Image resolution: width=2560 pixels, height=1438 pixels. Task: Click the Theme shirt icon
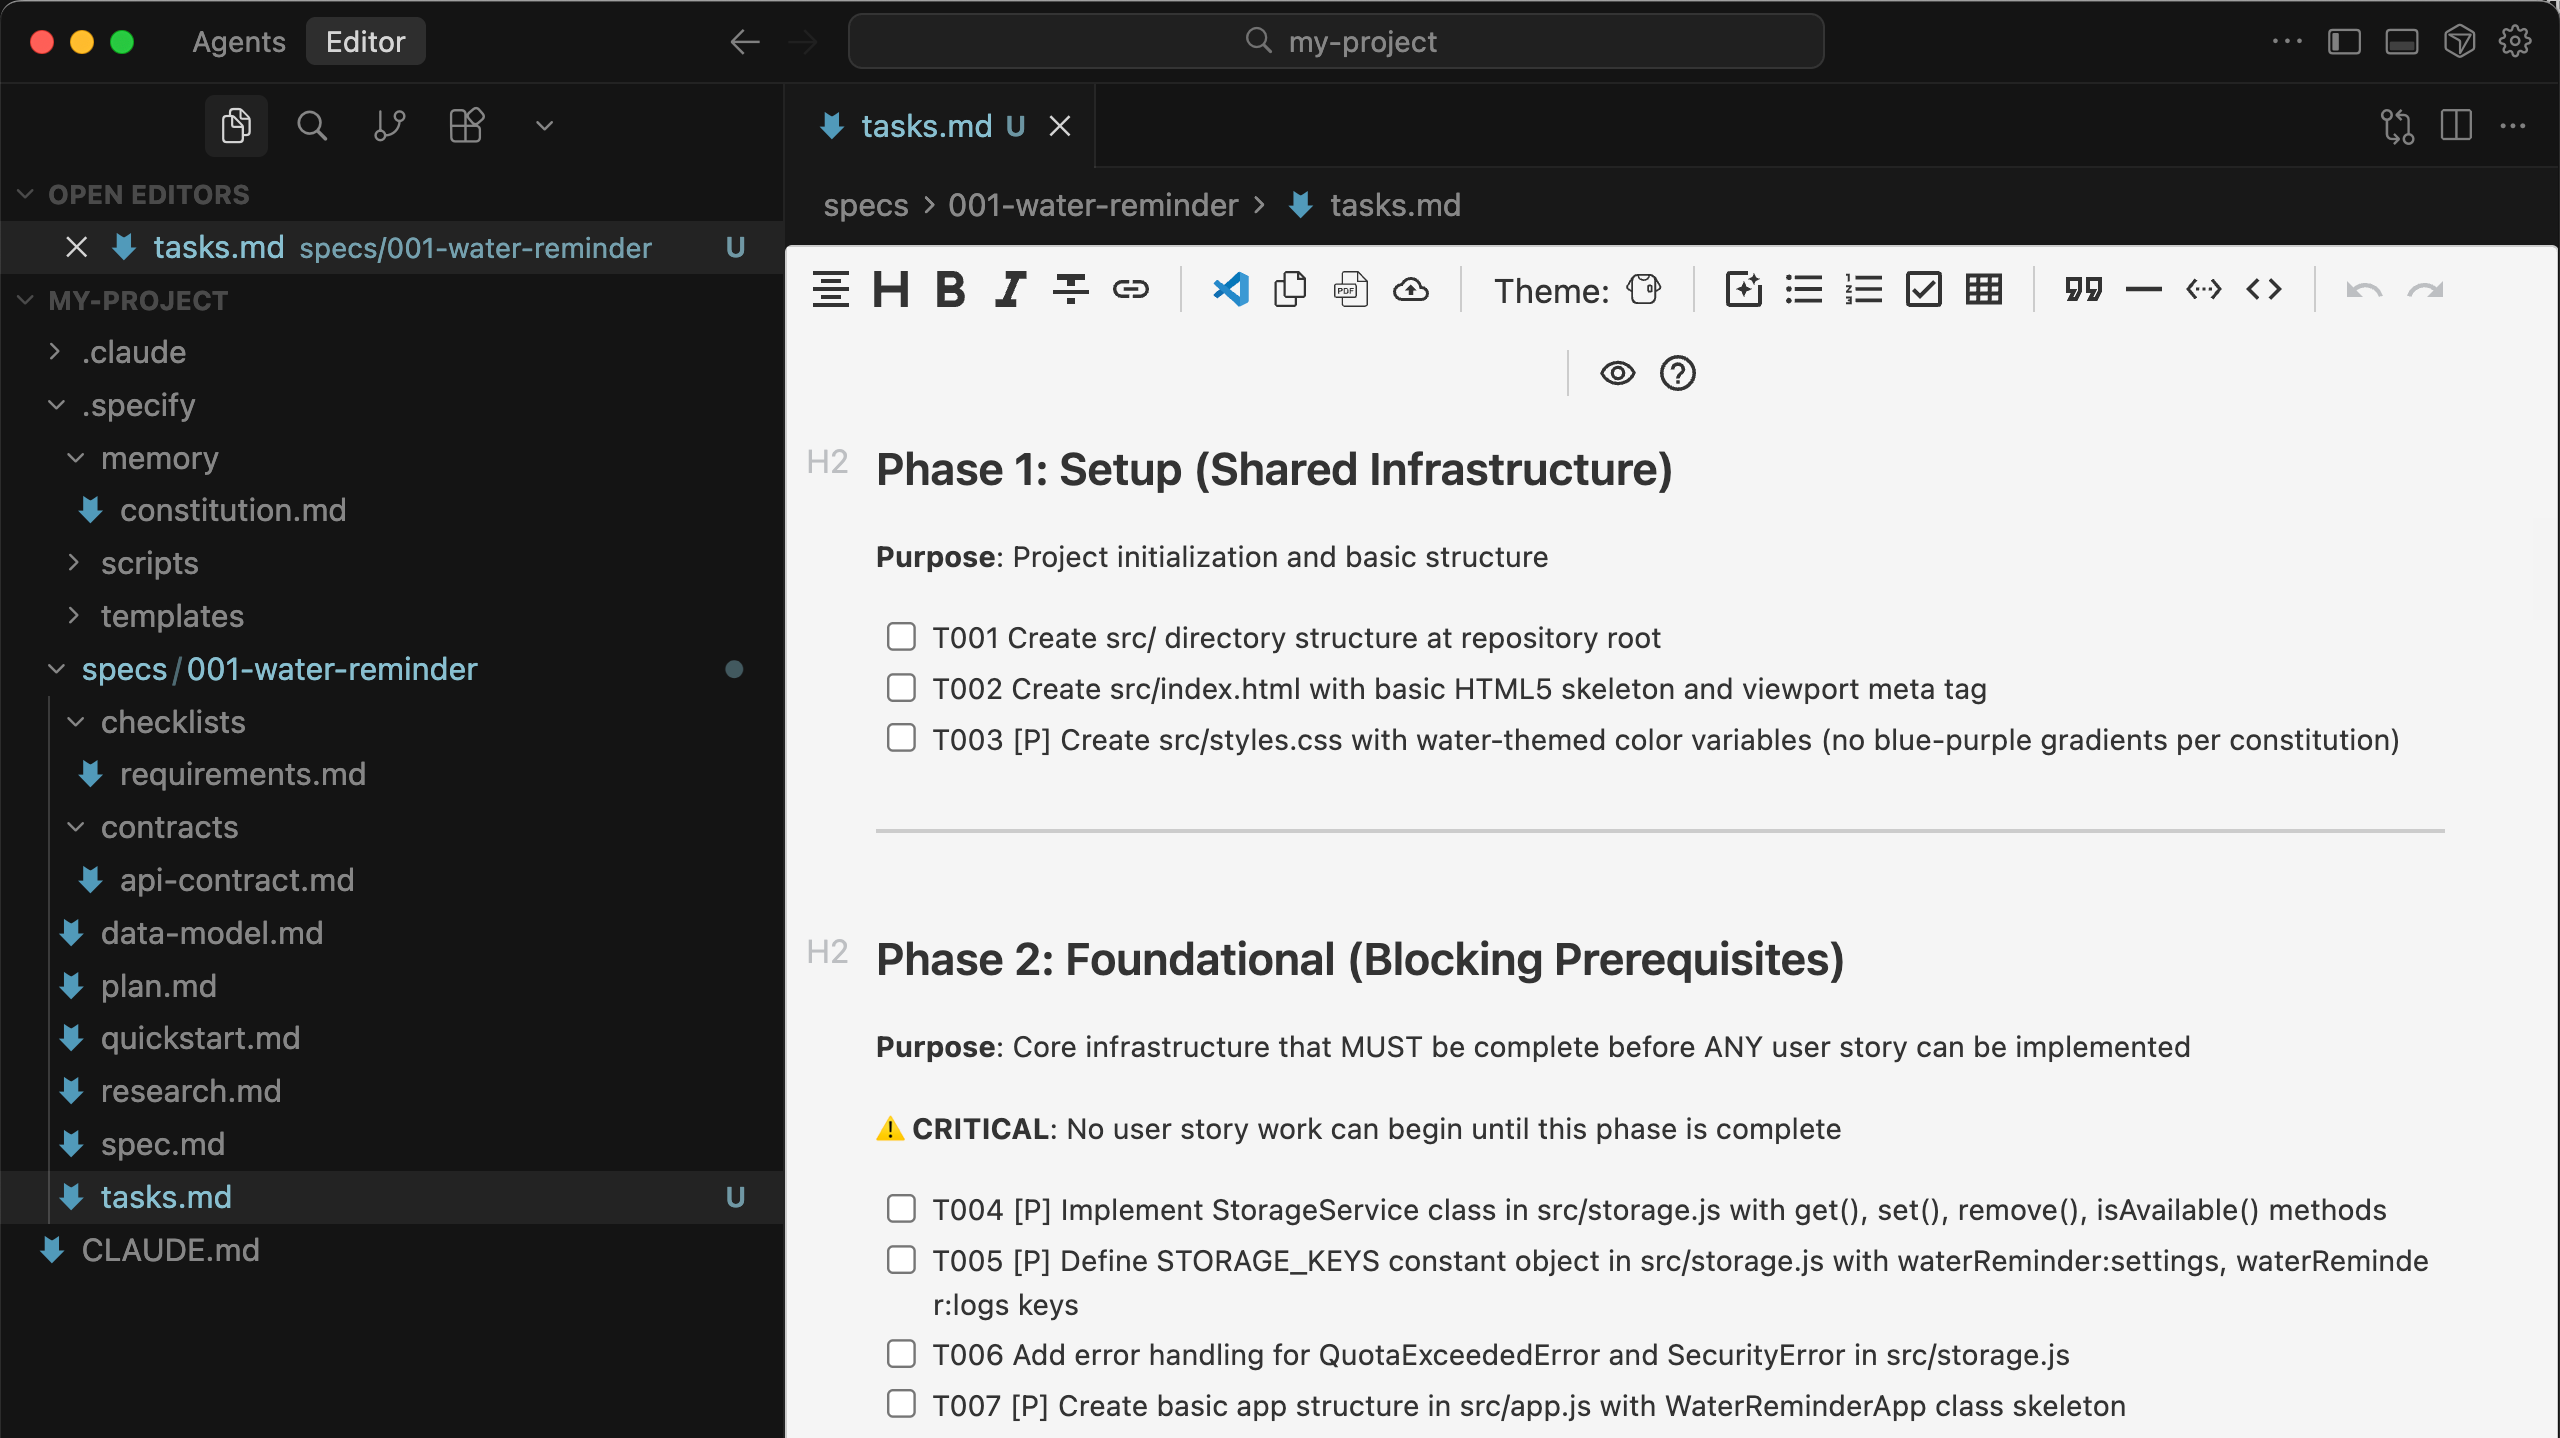coord(1643,290)
